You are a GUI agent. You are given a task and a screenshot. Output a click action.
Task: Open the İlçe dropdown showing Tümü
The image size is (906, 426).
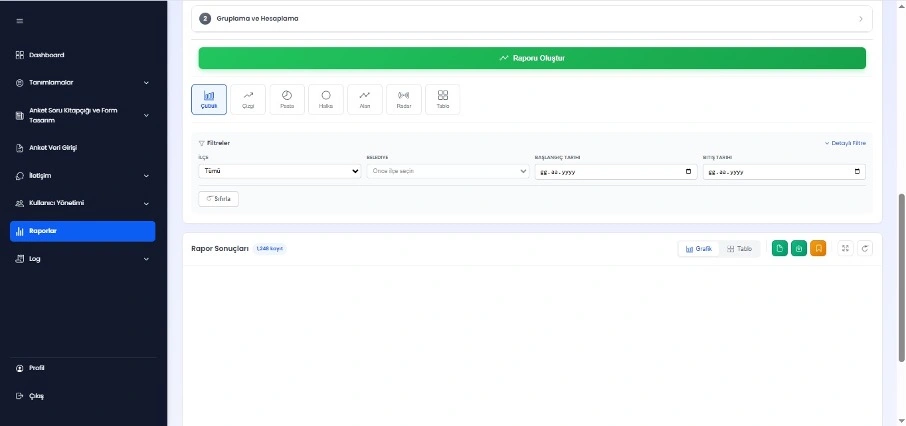[x=279, y=171]
